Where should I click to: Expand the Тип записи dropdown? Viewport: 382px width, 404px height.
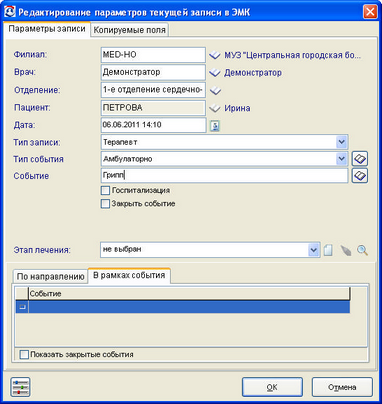tap(341, 142)
